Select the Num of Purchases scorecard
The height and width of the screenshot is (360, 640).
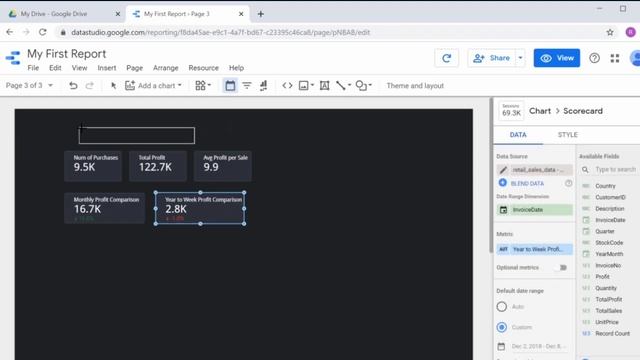[x=93, y=166]
